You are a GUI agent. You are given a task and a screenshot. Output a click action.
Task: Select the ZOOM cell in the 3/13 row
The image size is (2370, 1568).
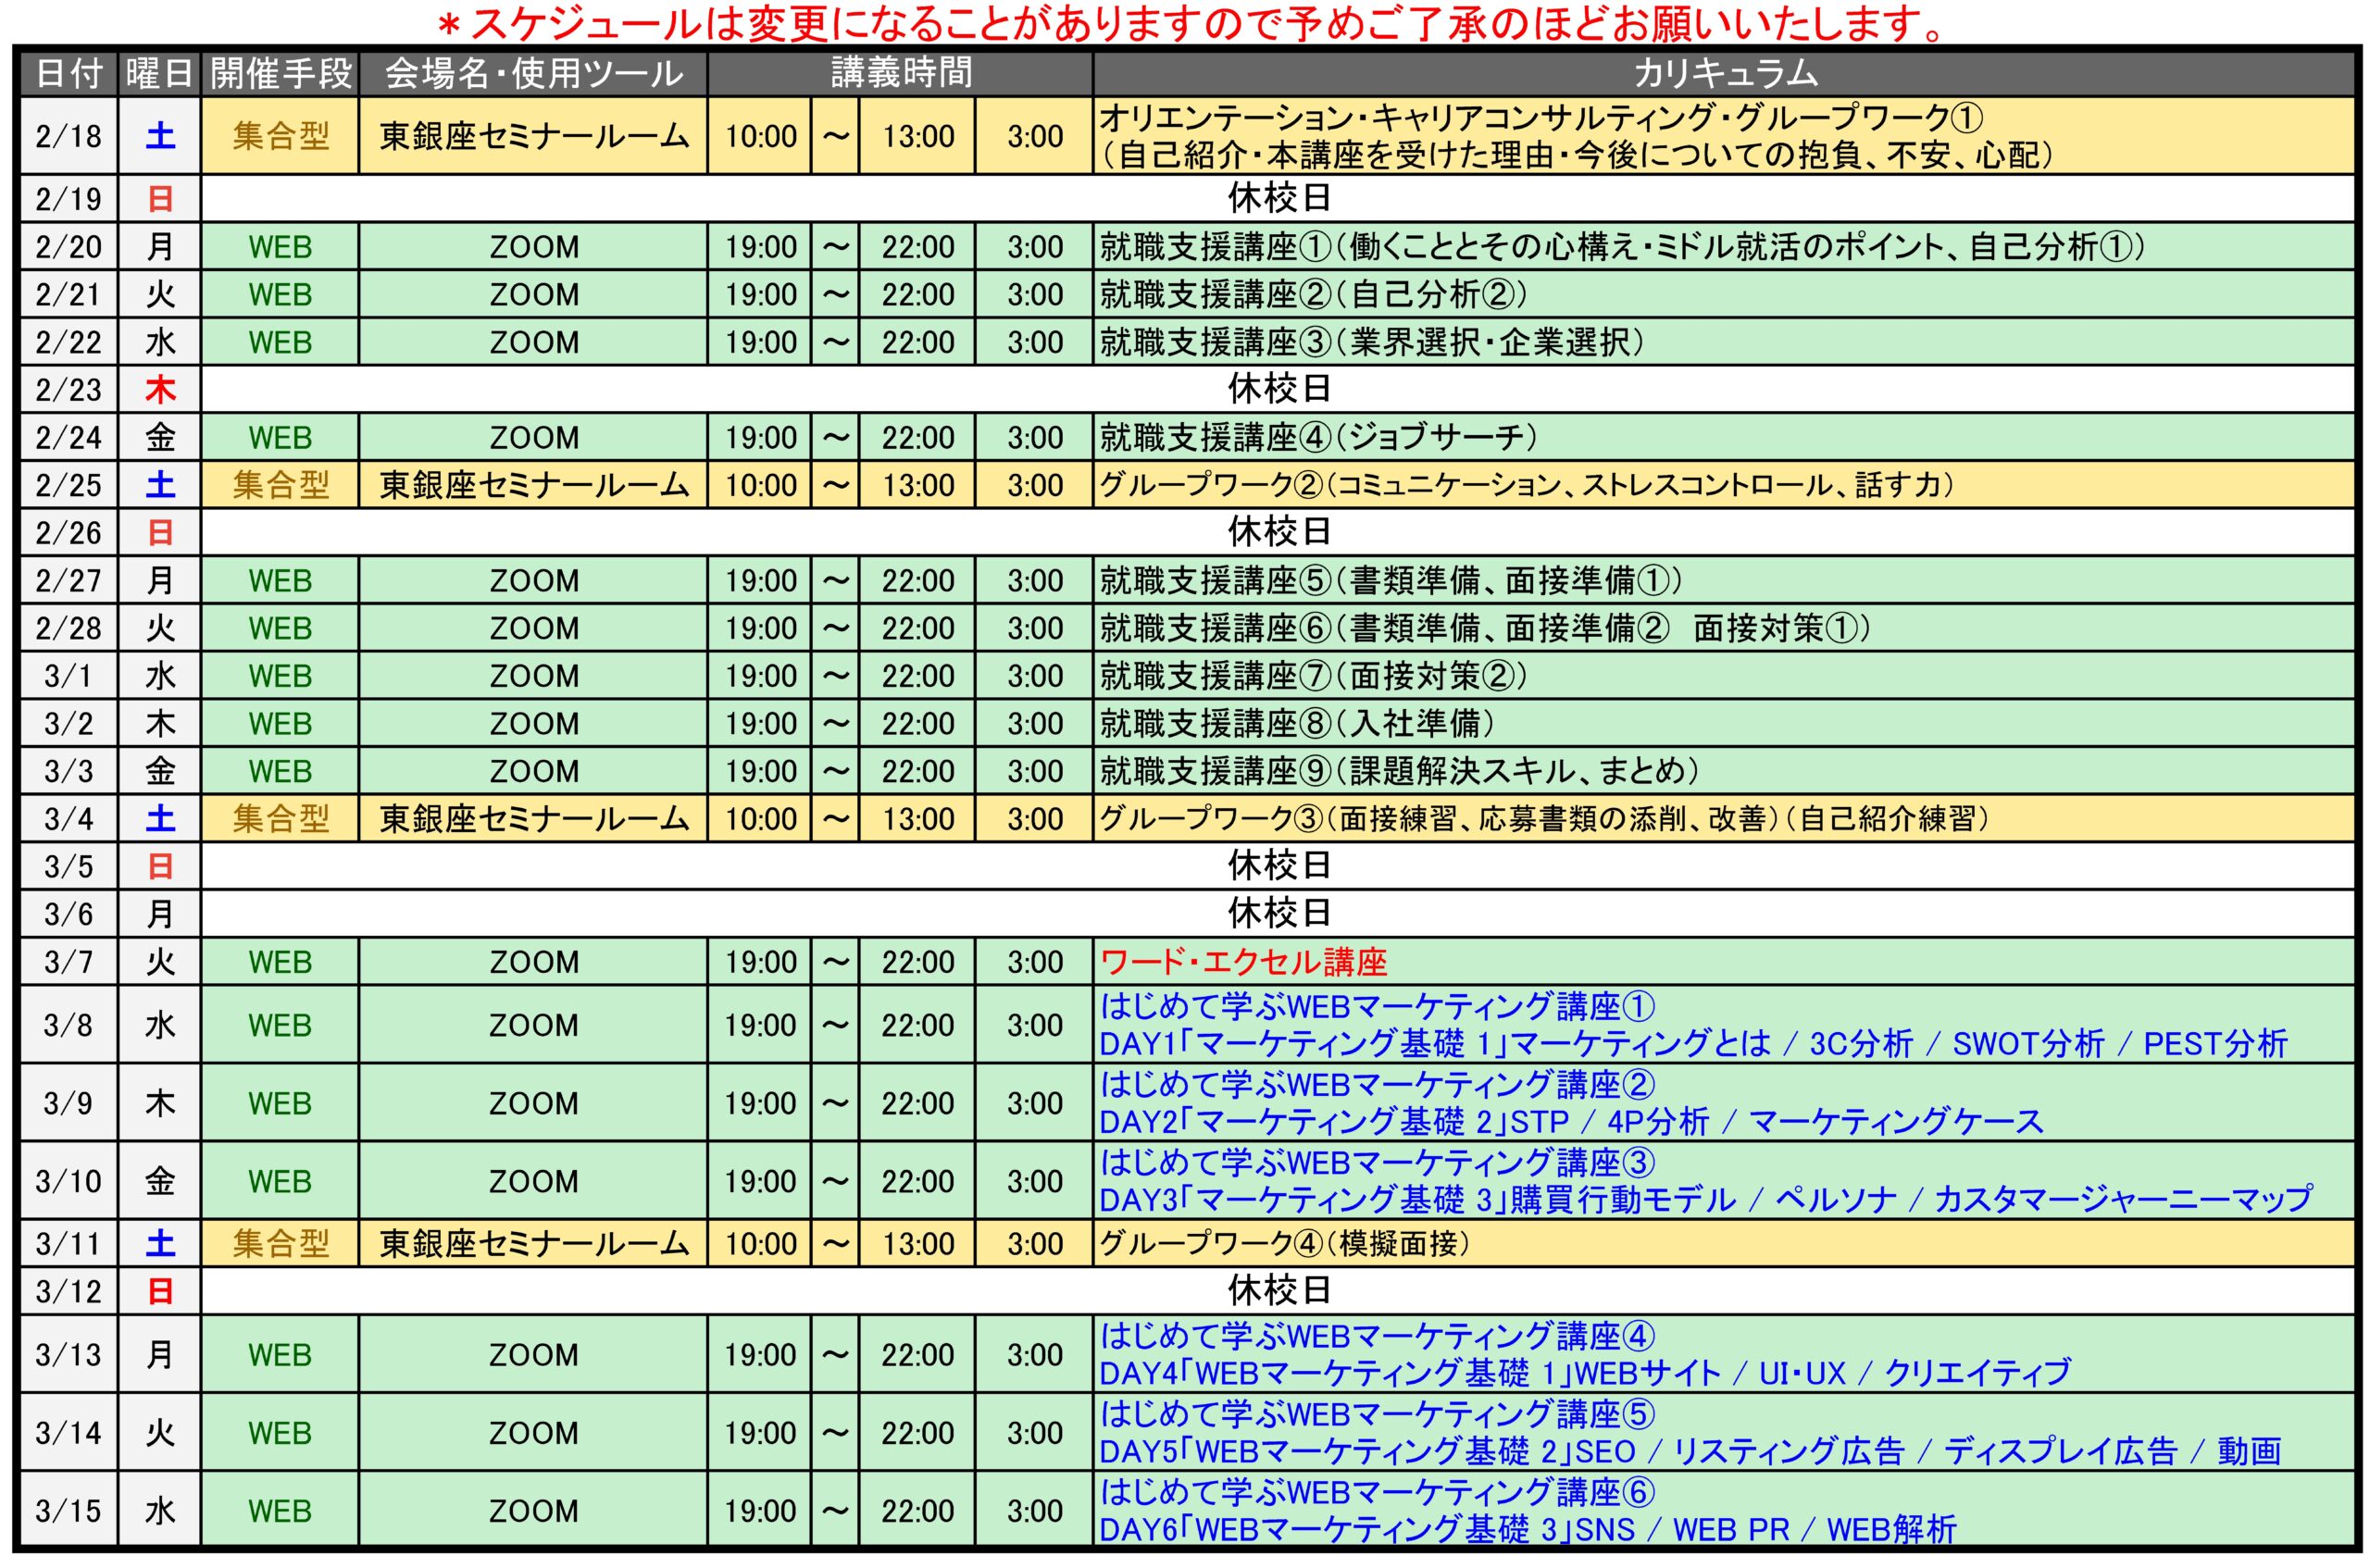(533, 1354)
